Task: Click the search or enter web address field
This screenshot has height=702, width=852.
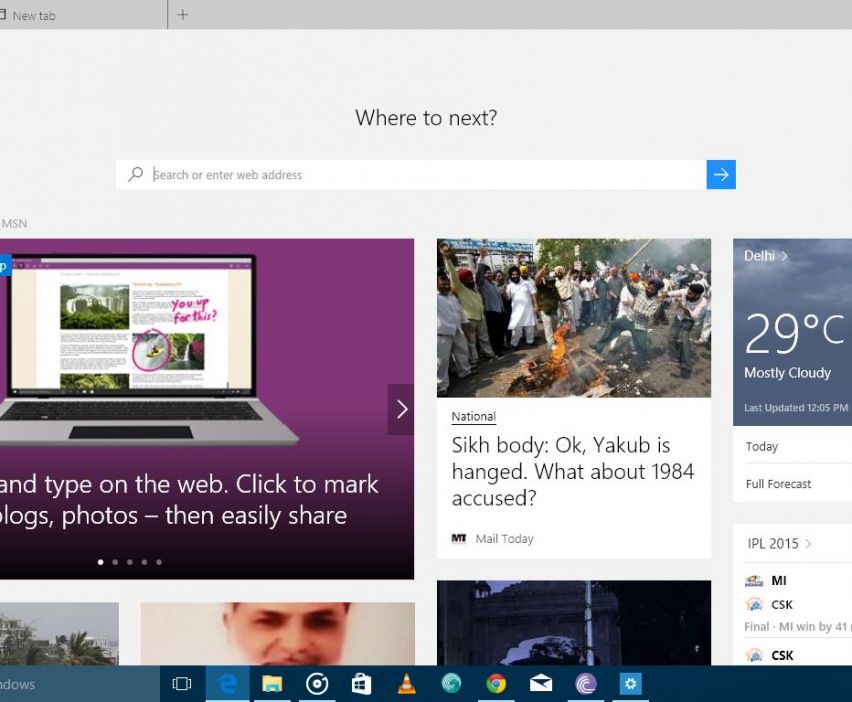Action: point(420,174)
